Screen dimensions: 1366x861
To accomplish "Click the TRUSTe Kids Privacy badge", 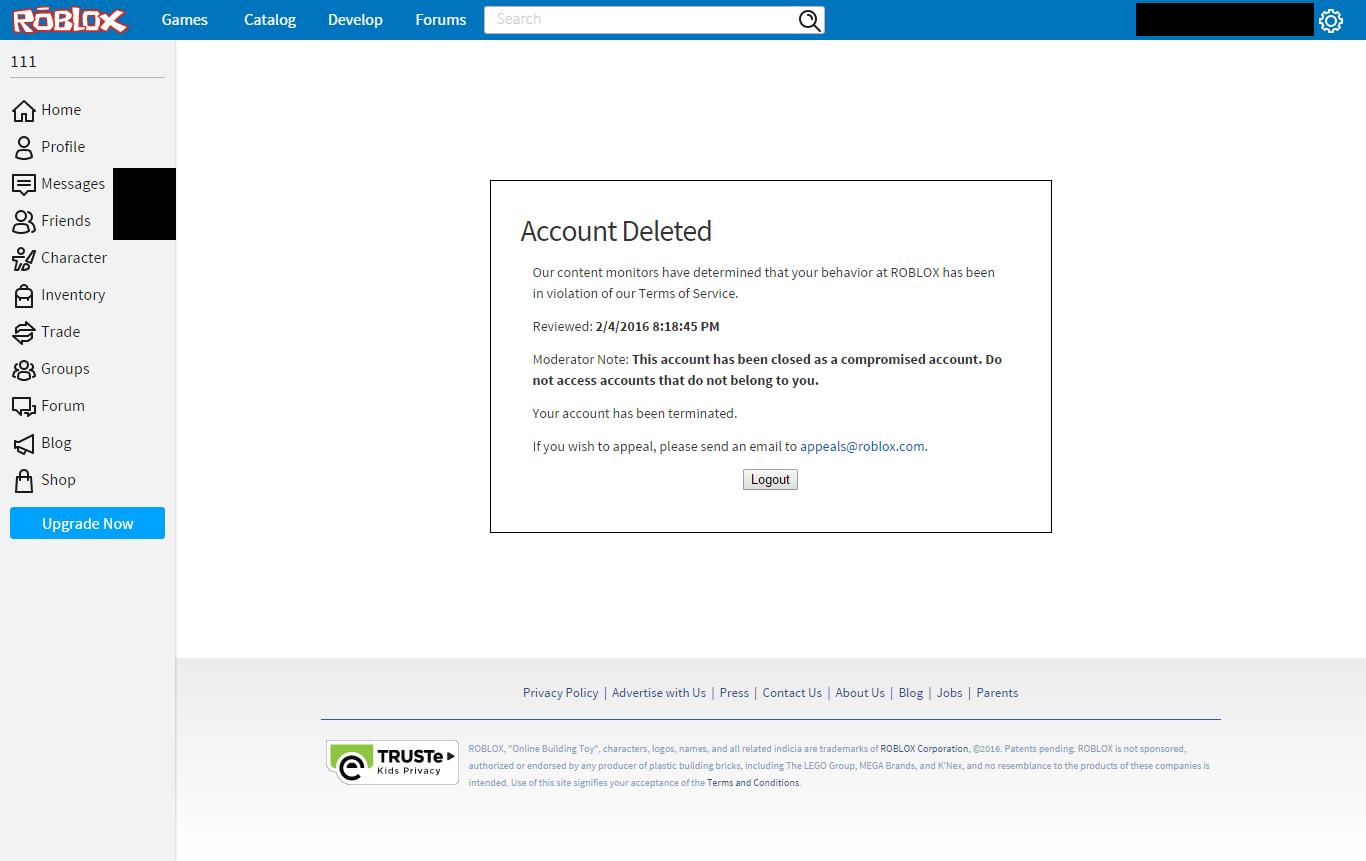I will [x=392, y=762].
